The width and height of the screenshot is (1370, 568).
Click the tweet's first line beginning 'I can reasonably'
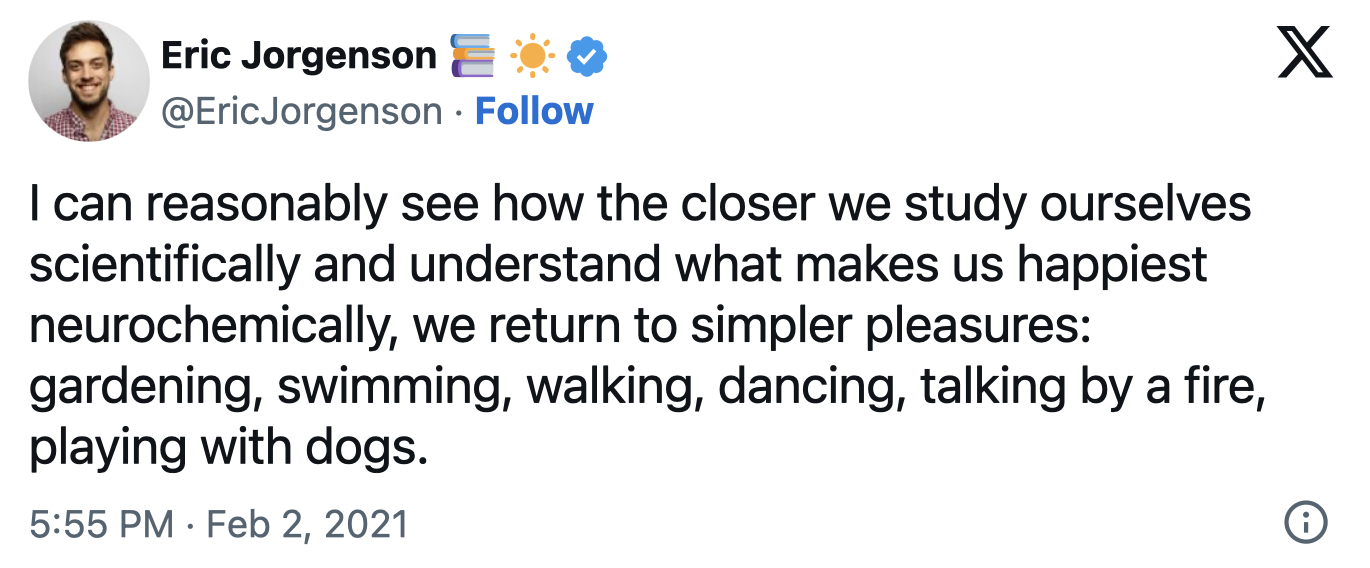640,206
